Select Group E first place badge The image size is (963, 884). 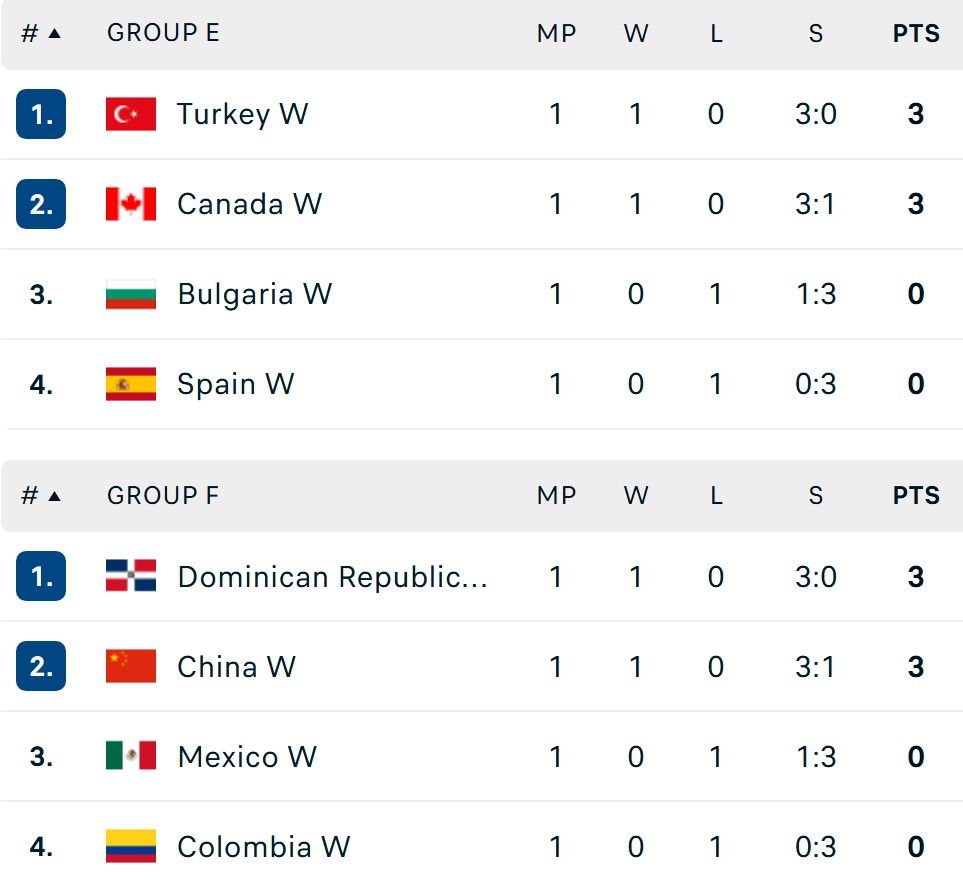pos(41,114)
